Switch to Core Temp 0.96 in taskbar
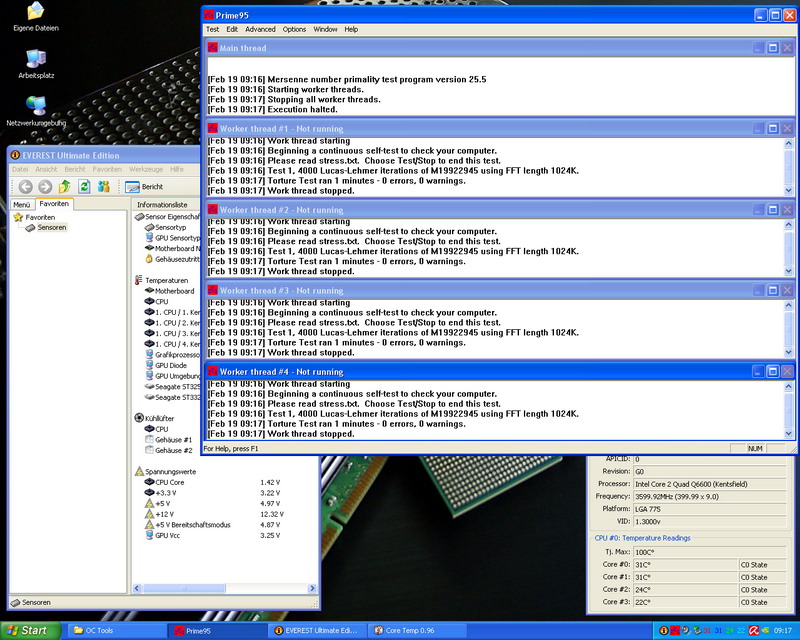Screen dimensions: 800x640 (x=411, y=631)
